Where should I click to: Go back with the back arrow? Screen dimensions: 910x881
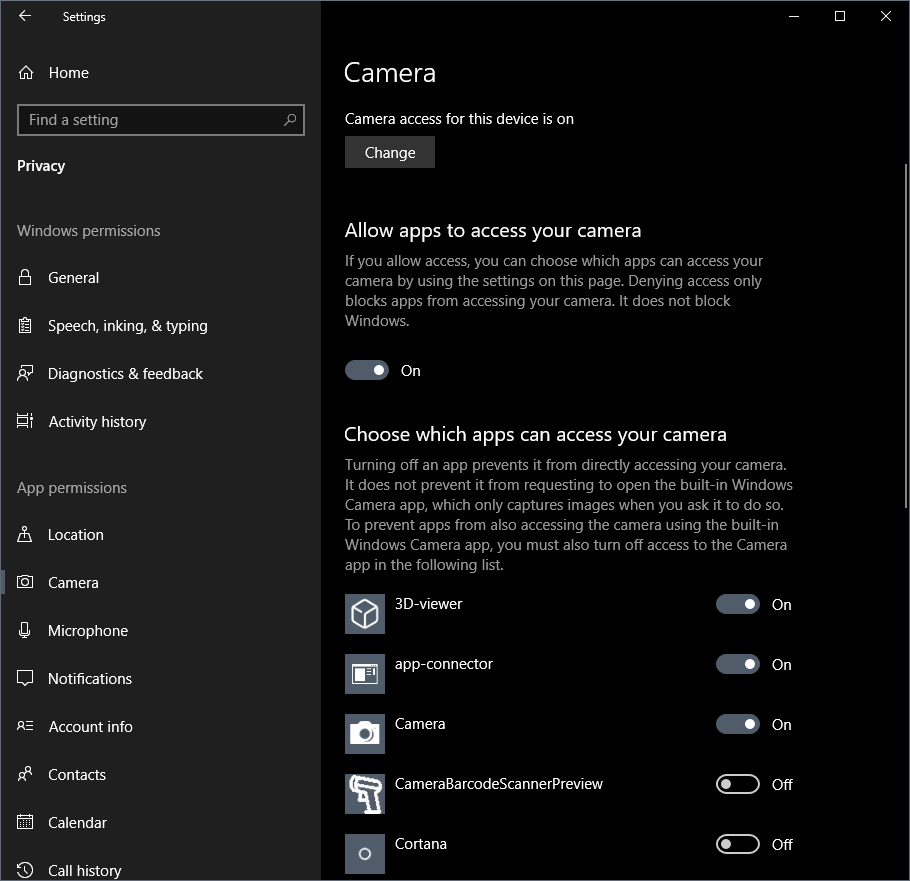pos(25,16)
